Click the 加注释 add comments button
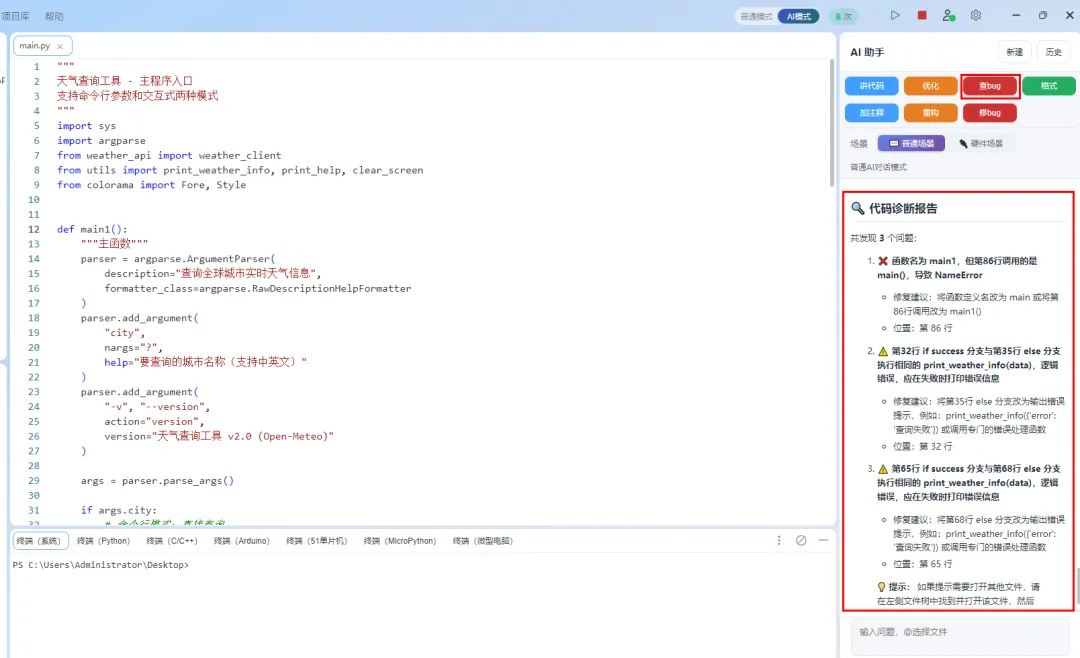 pos(871,112)
